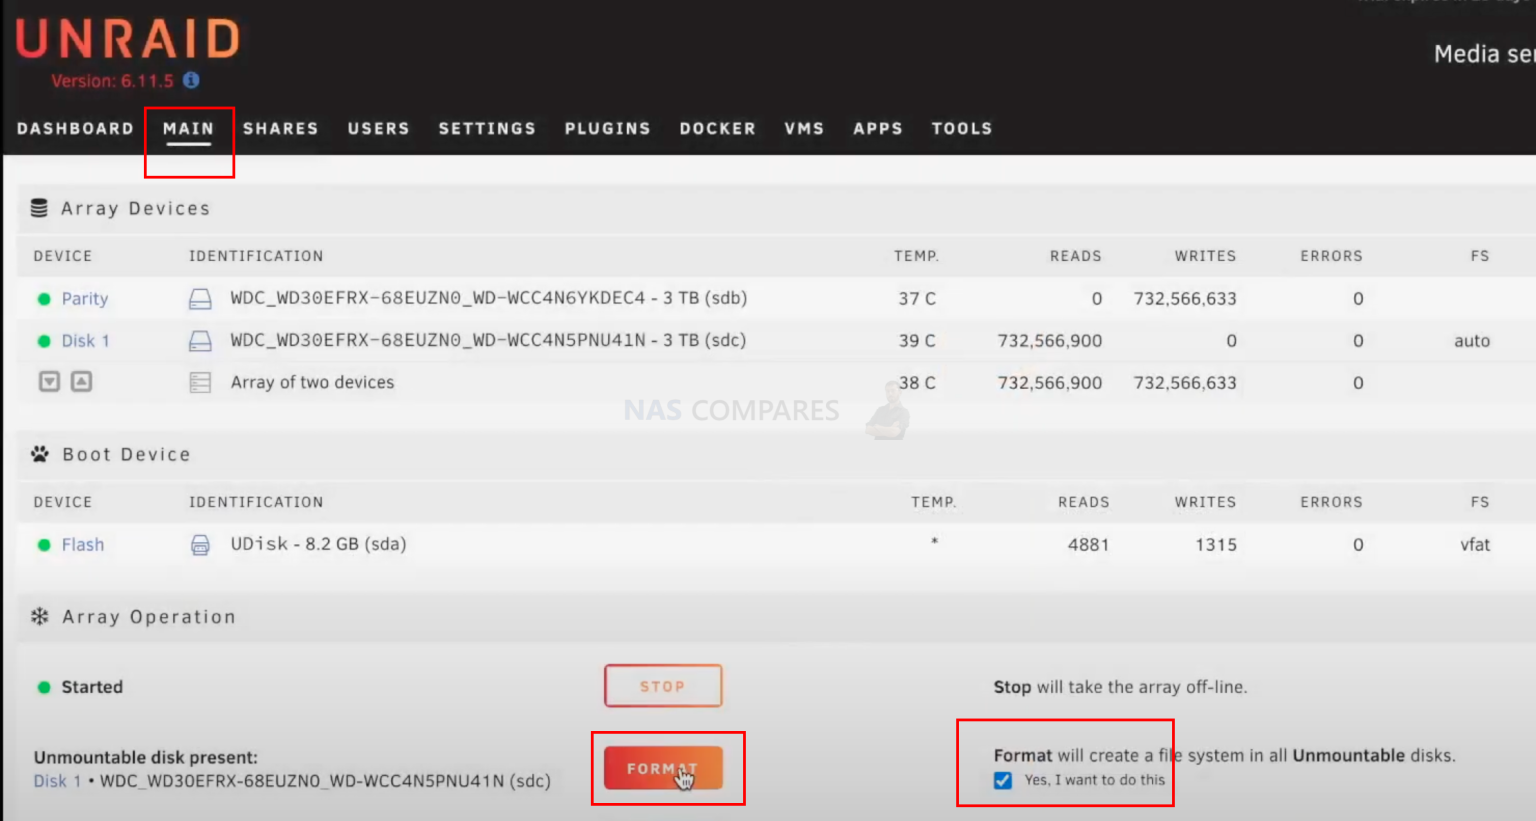This screenshot has height=821, width=1536.
Task: Click the snowflake icon next to Array Operation
Action: (x=38, y=617)
